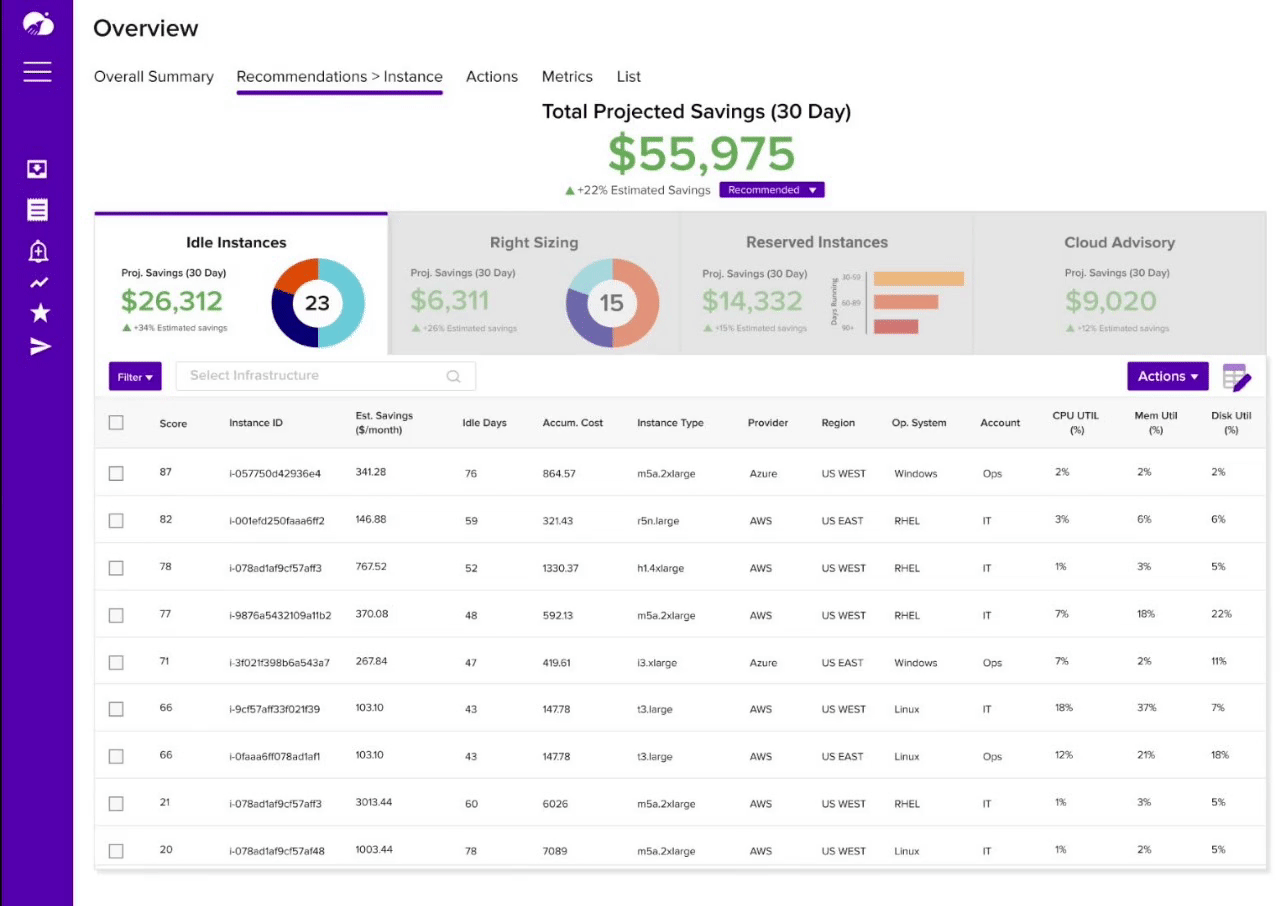Viewport: 1280px width, 906px height.
Task: Open the hamburger menu
Action: tap(37, 72)
